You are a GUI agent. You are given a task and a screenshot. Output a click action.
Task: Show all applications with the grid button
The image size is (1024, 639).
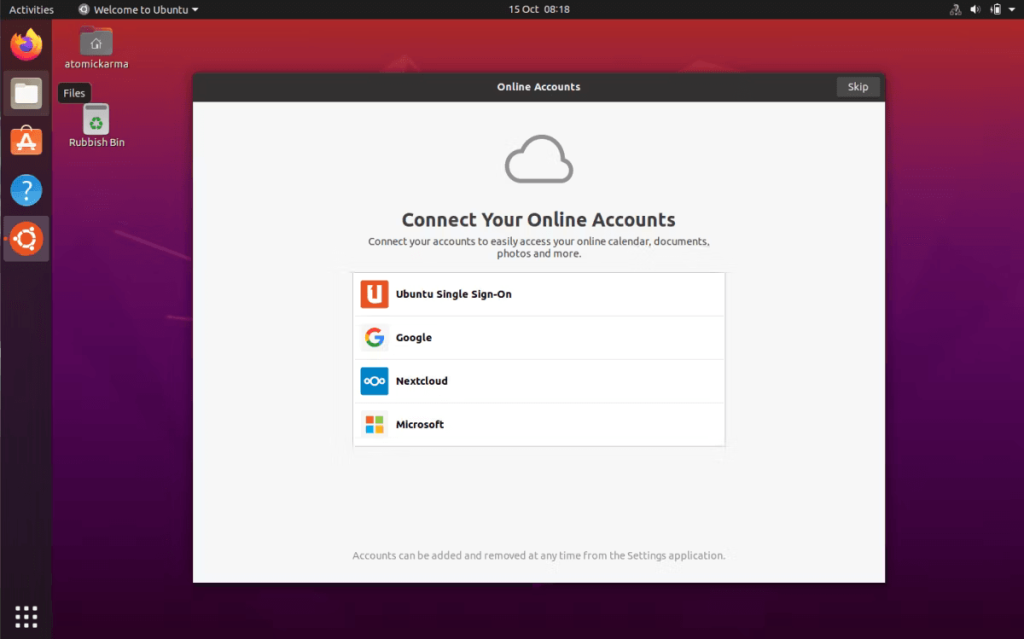tap(25, 615)
